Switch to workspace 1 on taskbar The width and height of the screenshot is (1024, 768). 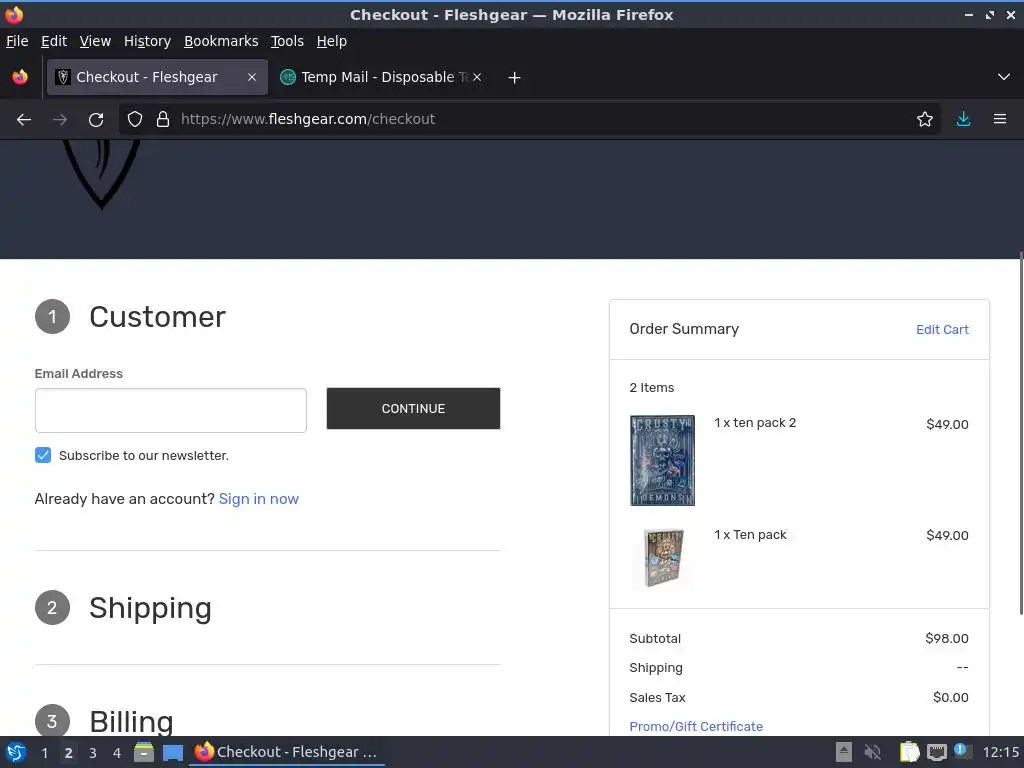click(x=44, y=753)
